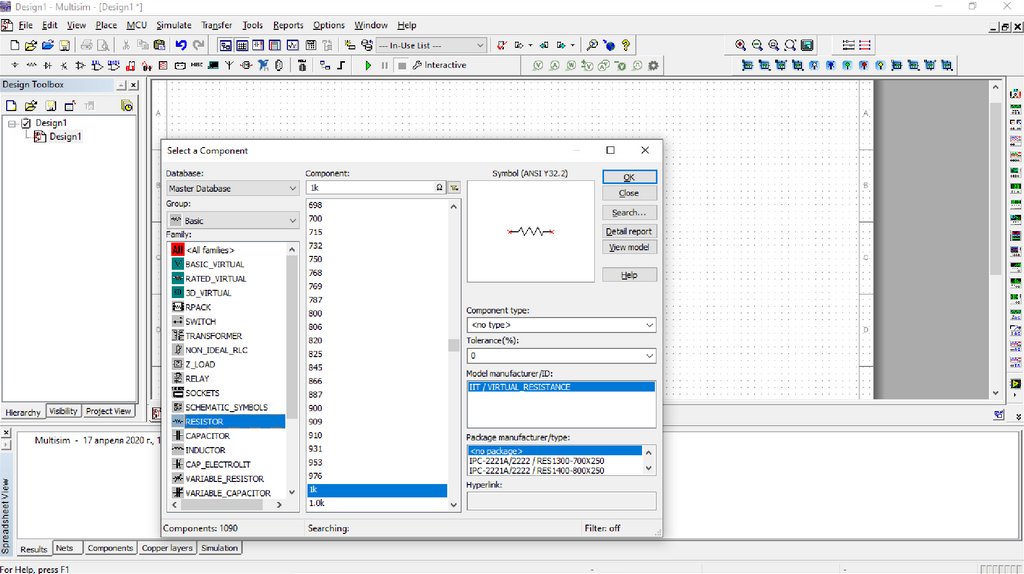The image size is (1024, 574).
Task: Click the Undo arrow in toolbar
Action: click(x=181, y=45)
